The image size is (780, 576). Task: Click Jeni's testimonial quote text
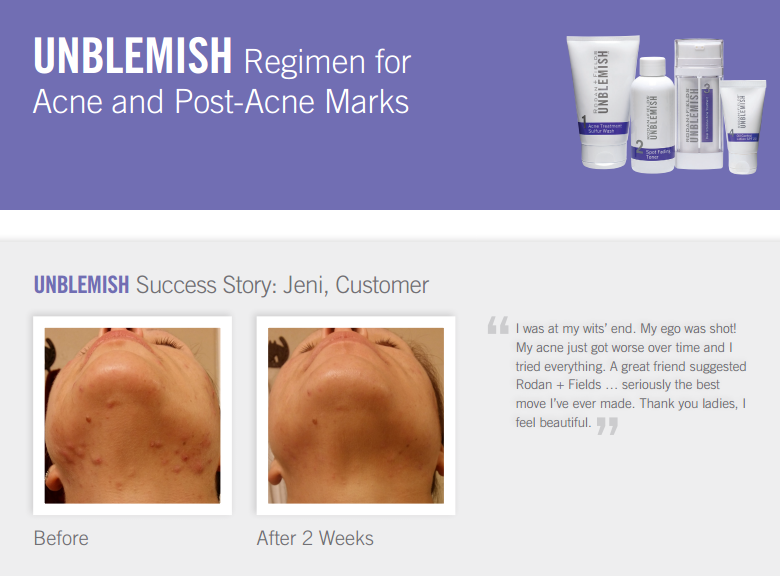click(631, 376)
